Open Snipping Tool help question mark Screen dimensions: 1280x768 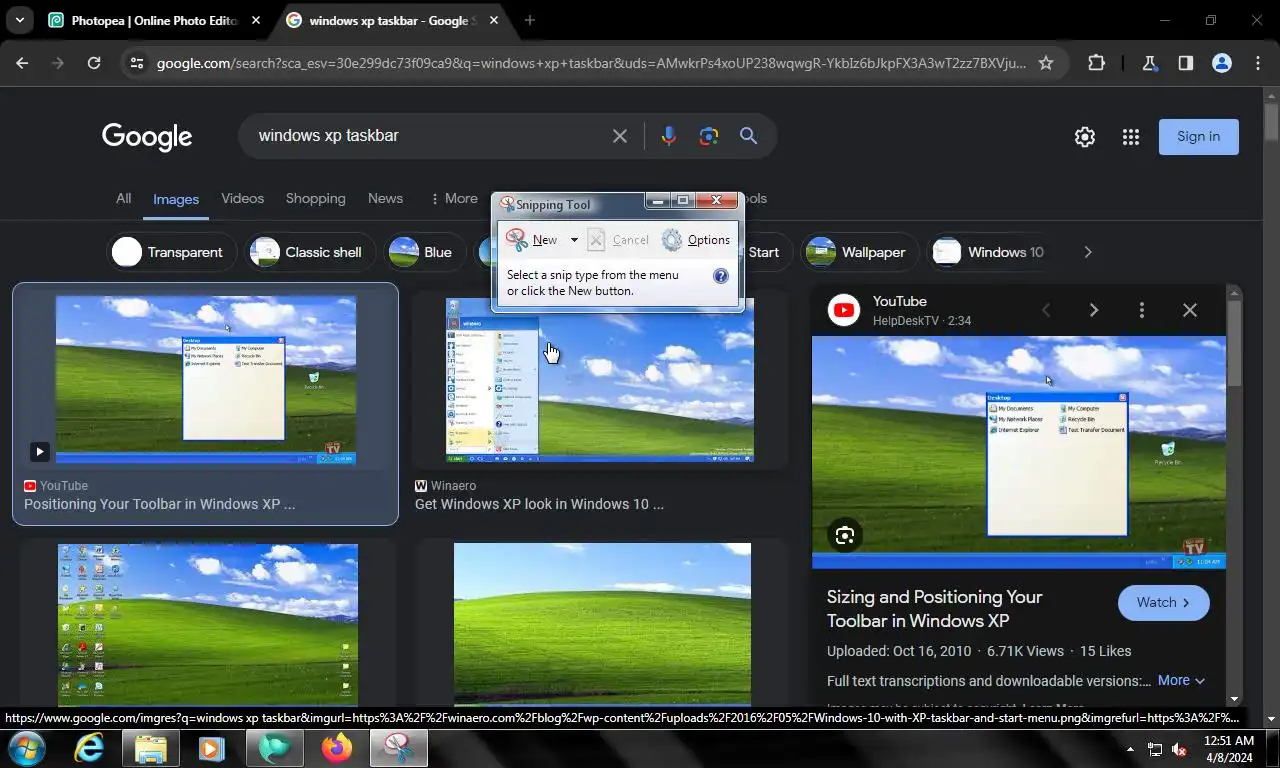tap(720, 276)
